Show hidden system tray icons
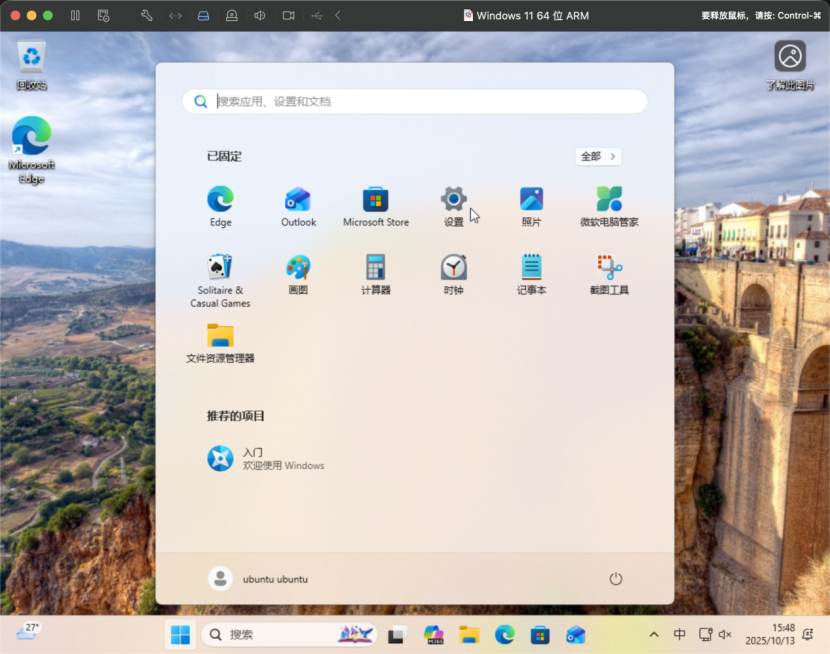The height and width of the screenshot is (654, 830). click(x=654, y=634)
